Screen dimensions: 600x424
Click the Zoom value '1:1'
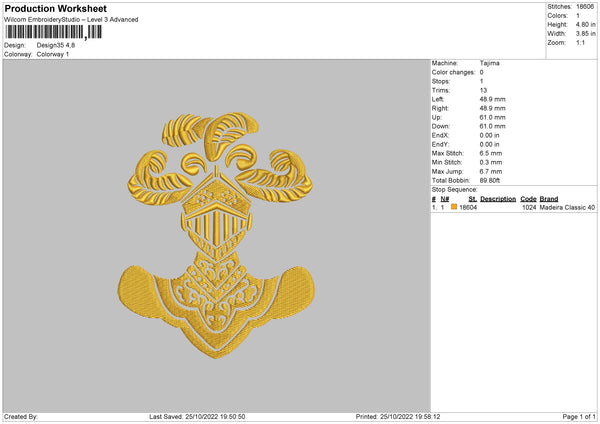580,43
